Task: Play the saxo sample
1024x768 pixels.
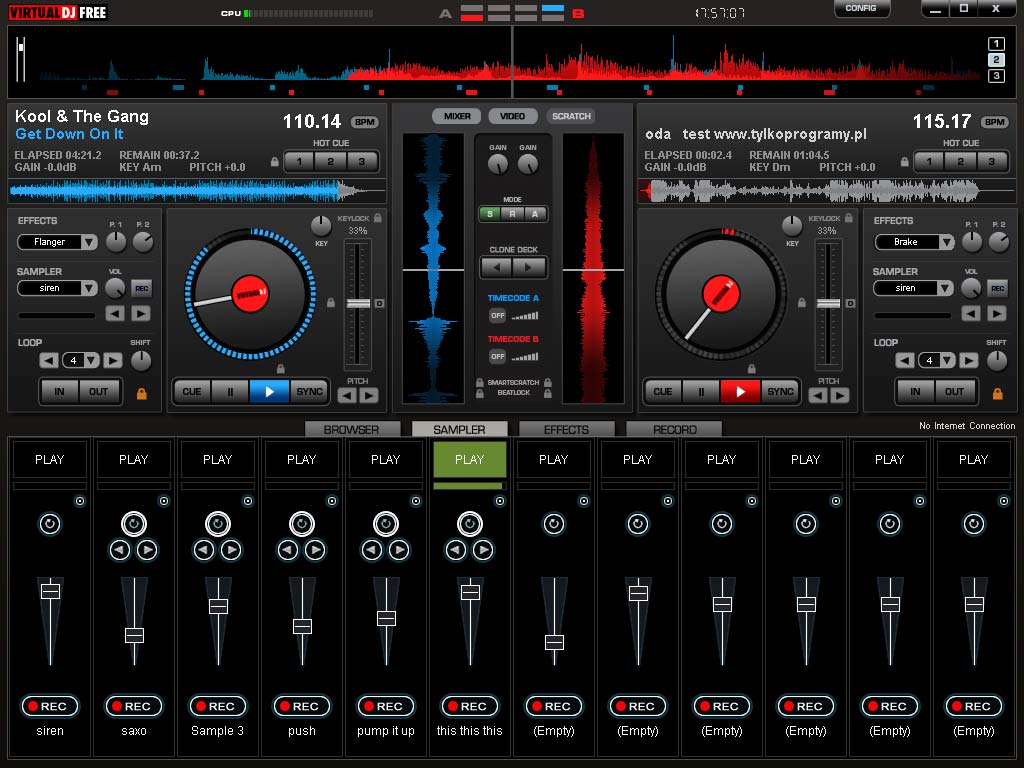Action: (134, 460)
